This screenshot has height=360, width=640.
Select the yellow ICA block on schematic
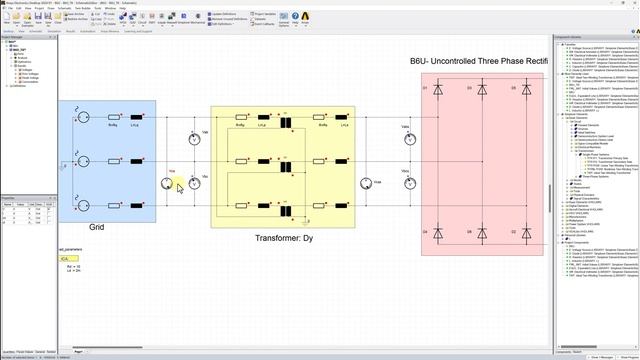coord(69,259)
